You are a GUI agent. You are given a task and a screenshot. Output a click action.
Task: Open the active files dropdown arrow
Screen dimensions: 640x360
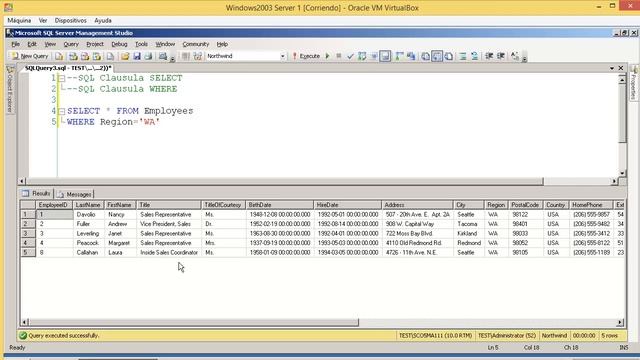[x=612, y=68]
